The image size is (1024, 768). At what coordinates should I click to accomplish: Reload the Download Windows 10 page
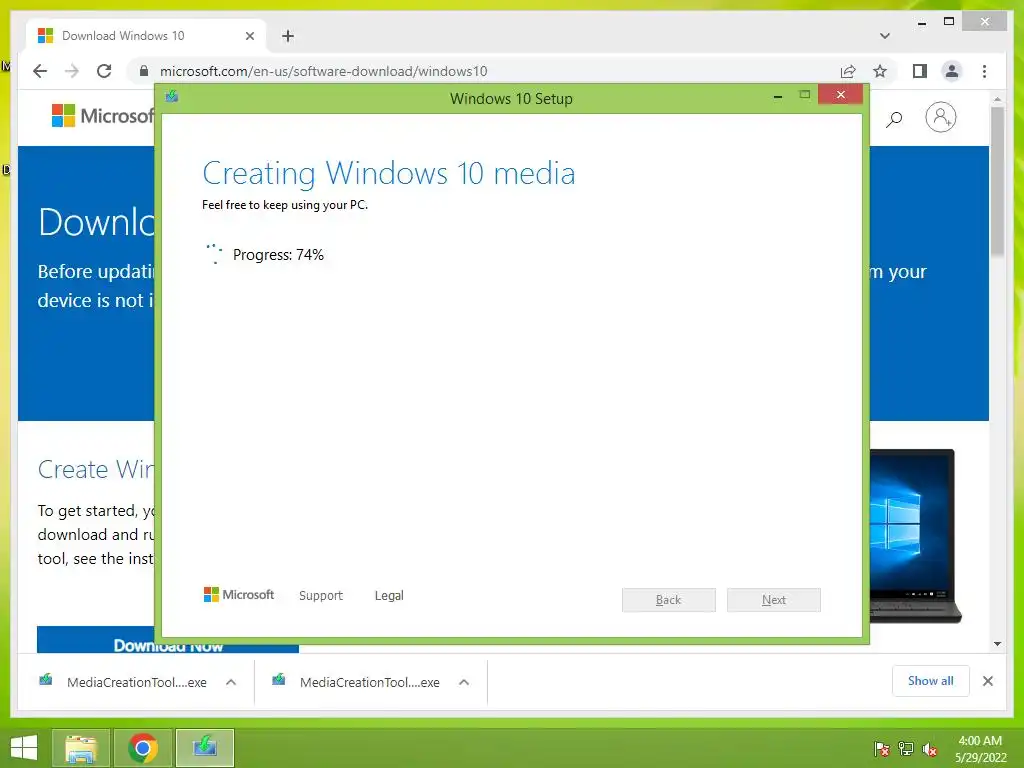pyautogui.click(x=104, y=71)
